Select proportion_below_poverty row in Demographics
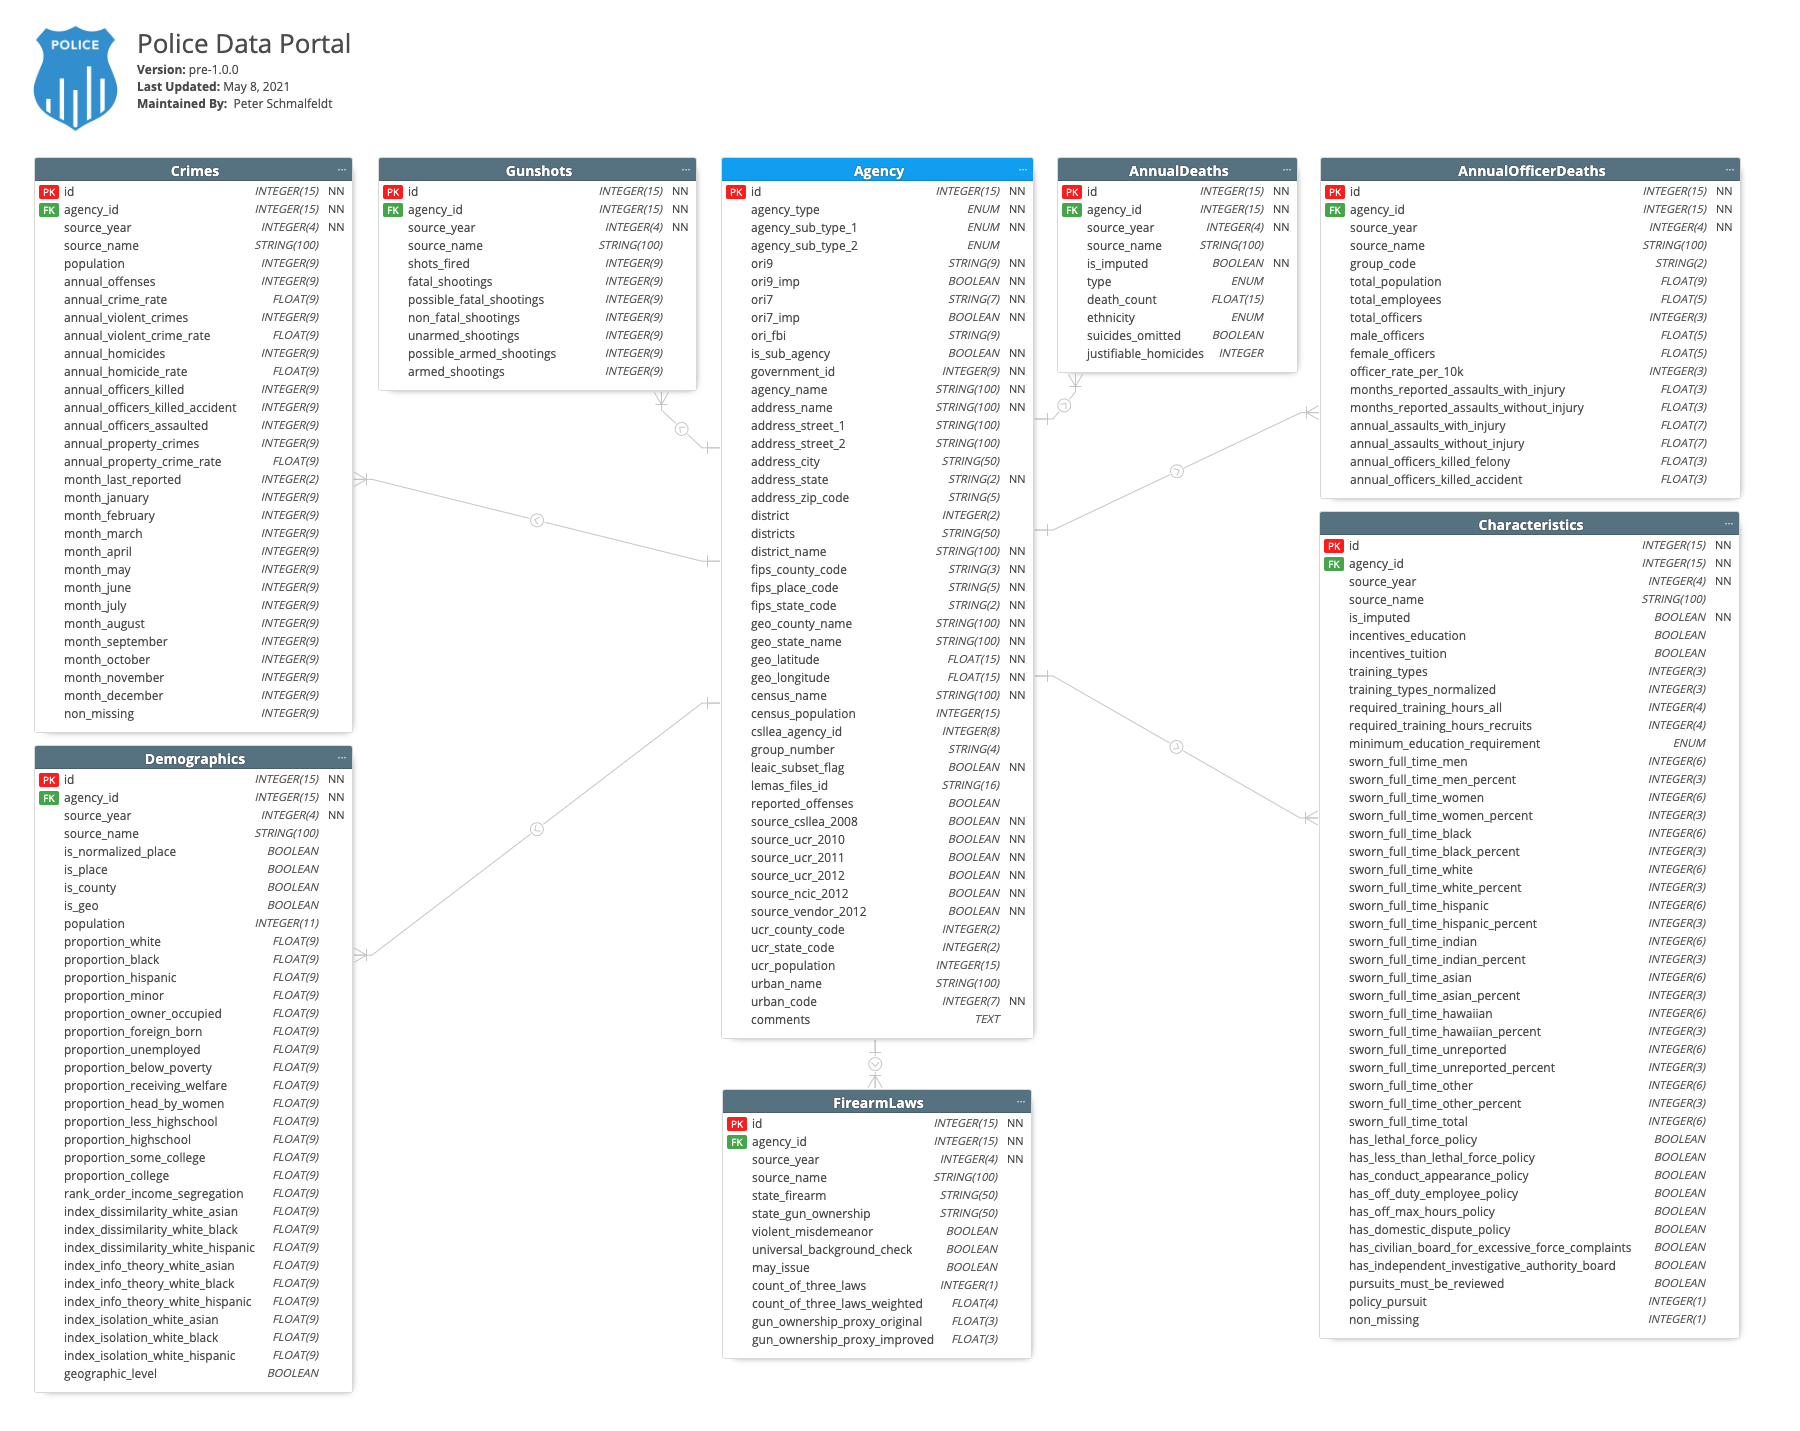 [194, 1068]
